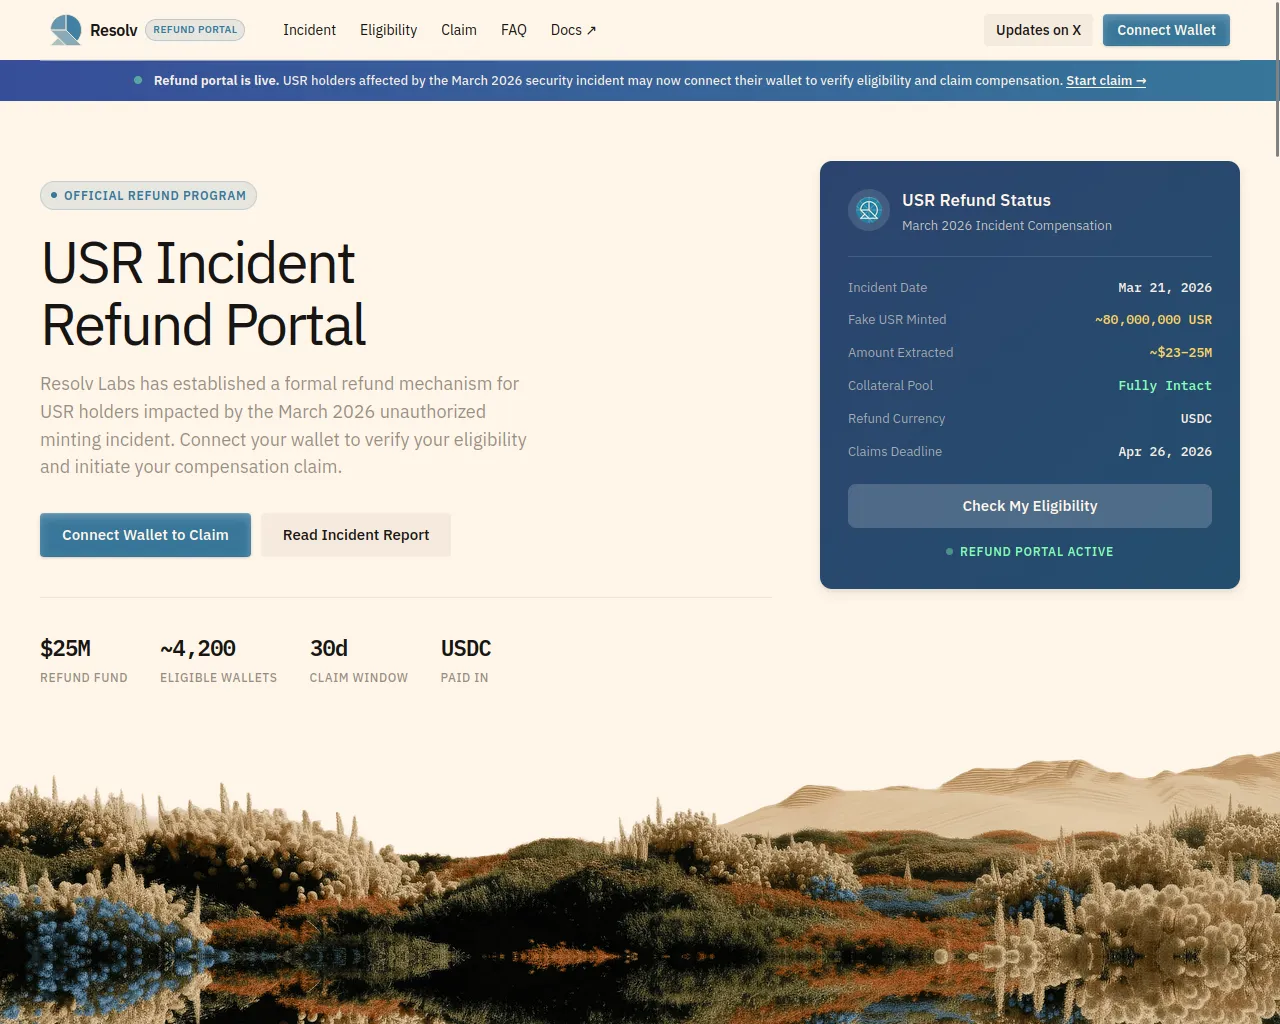The height and width of the screenshot is (1024, 1280).
Task: Go to the Claim section
Action: pyautogui.click(x=458, y=30)
